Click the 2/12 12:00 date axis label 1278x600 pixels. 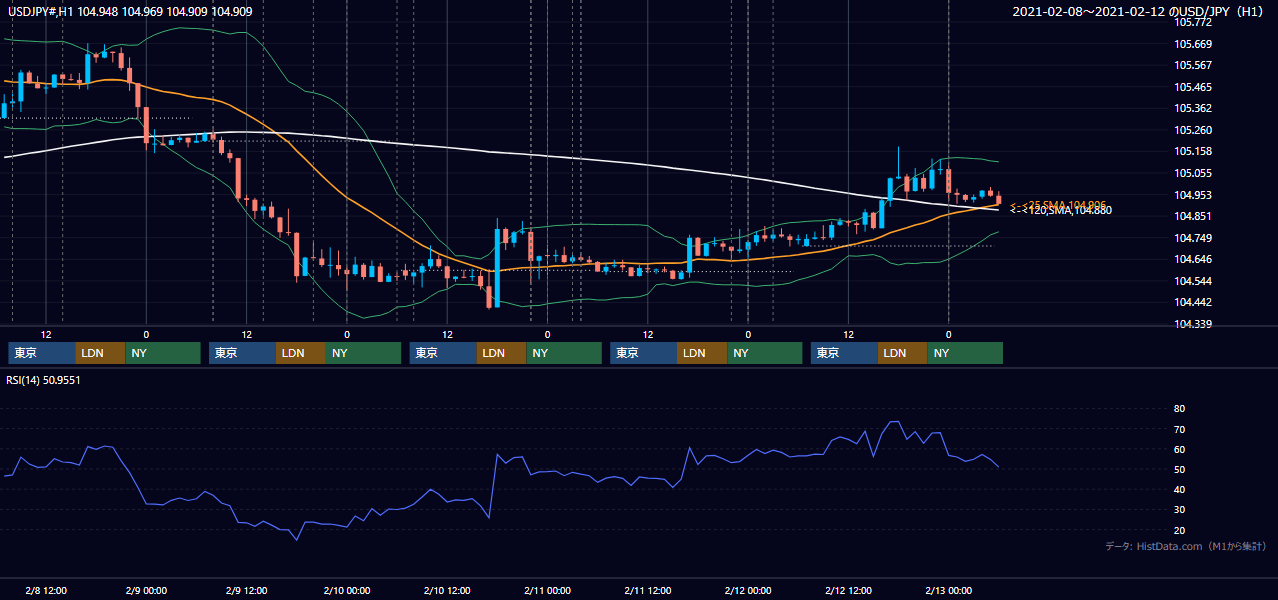848,590
